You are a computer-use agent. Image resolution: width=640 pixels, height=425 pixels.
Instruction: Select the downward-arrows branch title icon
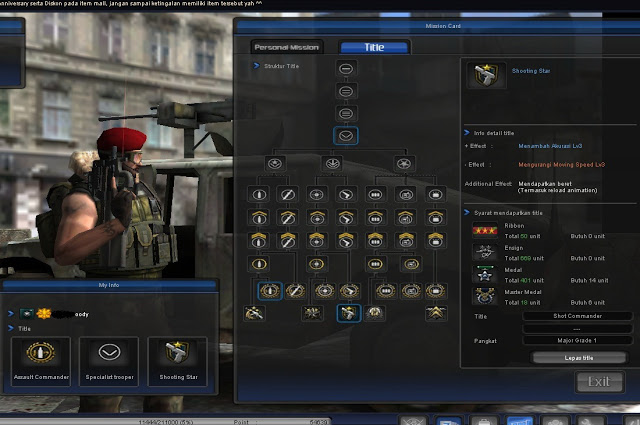click(333, 164)
